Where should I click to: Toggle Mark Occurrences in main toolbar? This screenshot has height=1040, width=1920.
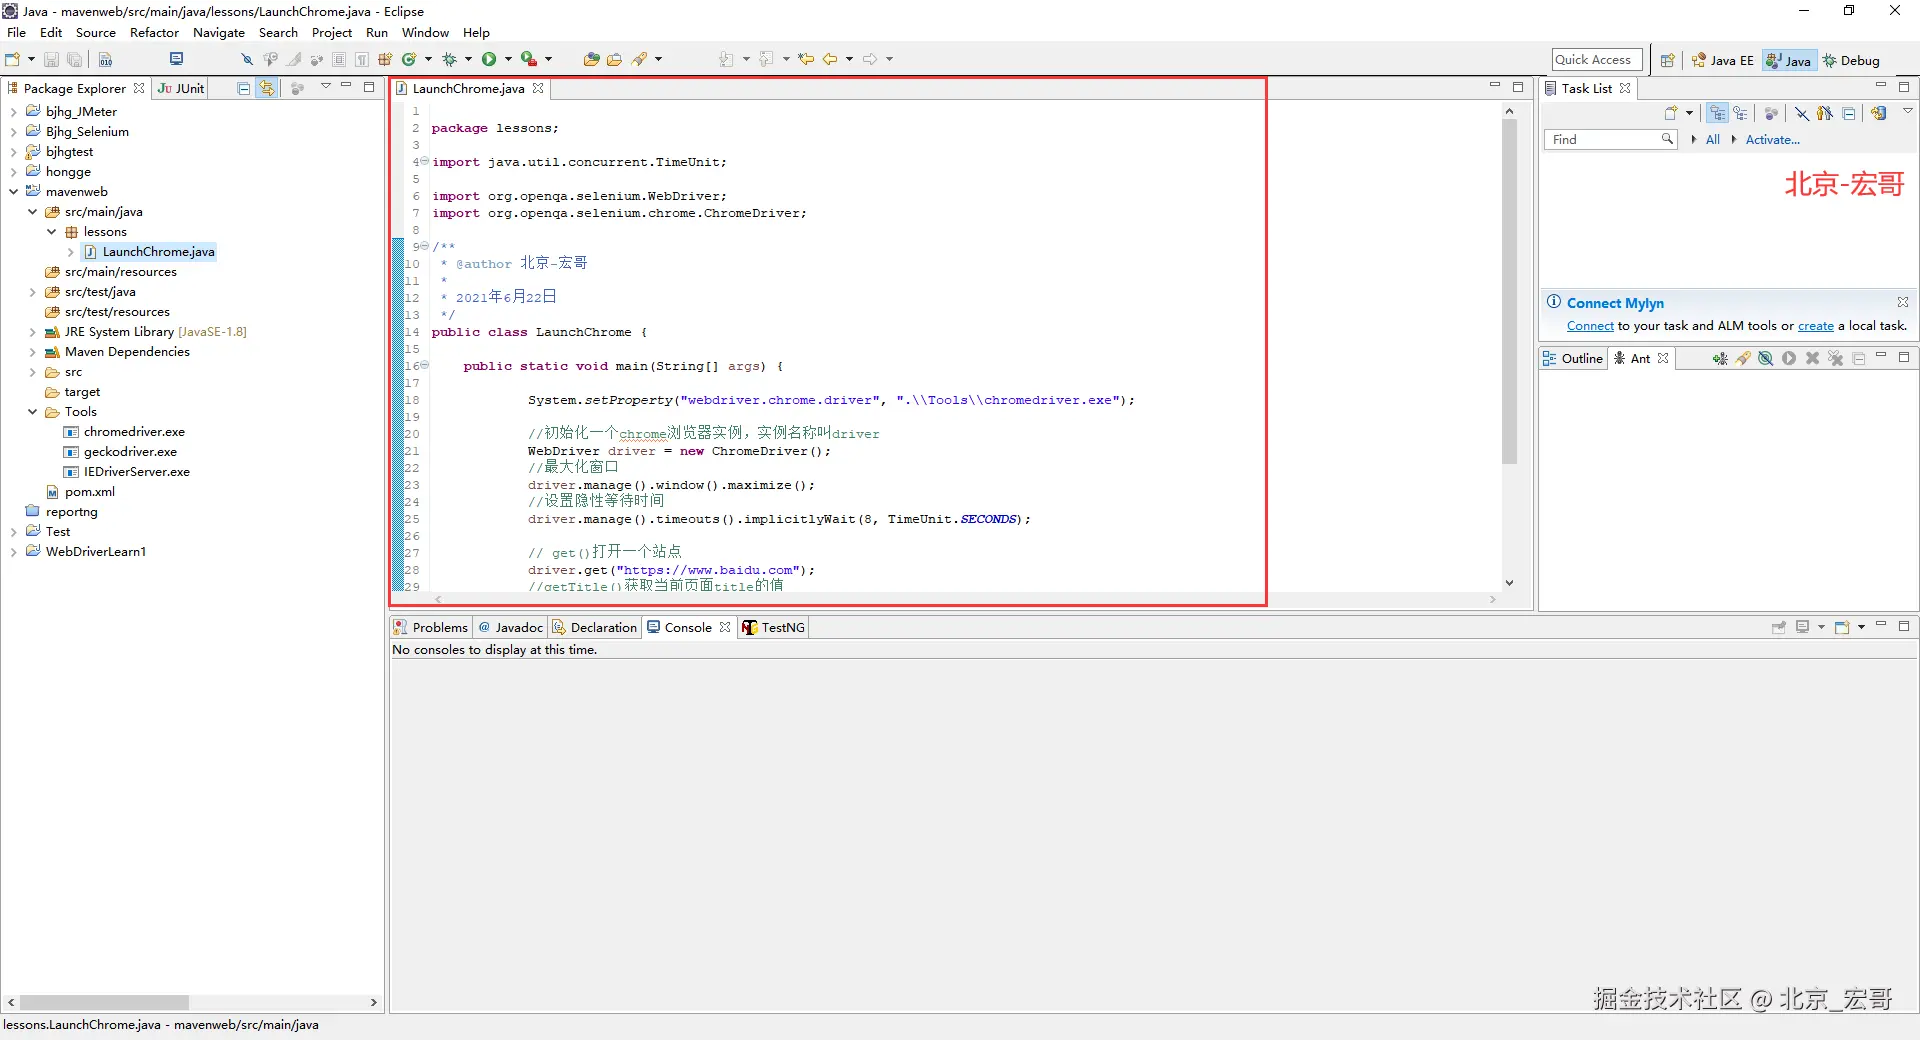[x=293, y=60]
